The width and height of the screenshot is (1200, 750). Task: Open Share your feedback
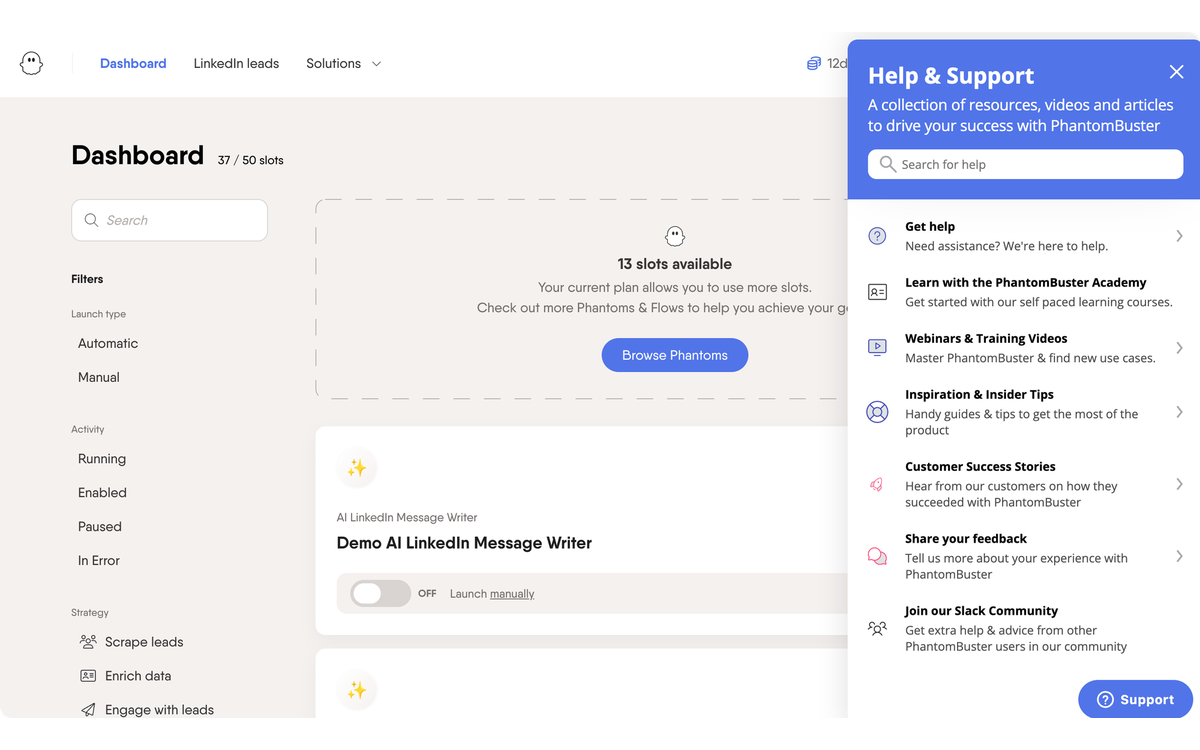(x=1023, y=556)
